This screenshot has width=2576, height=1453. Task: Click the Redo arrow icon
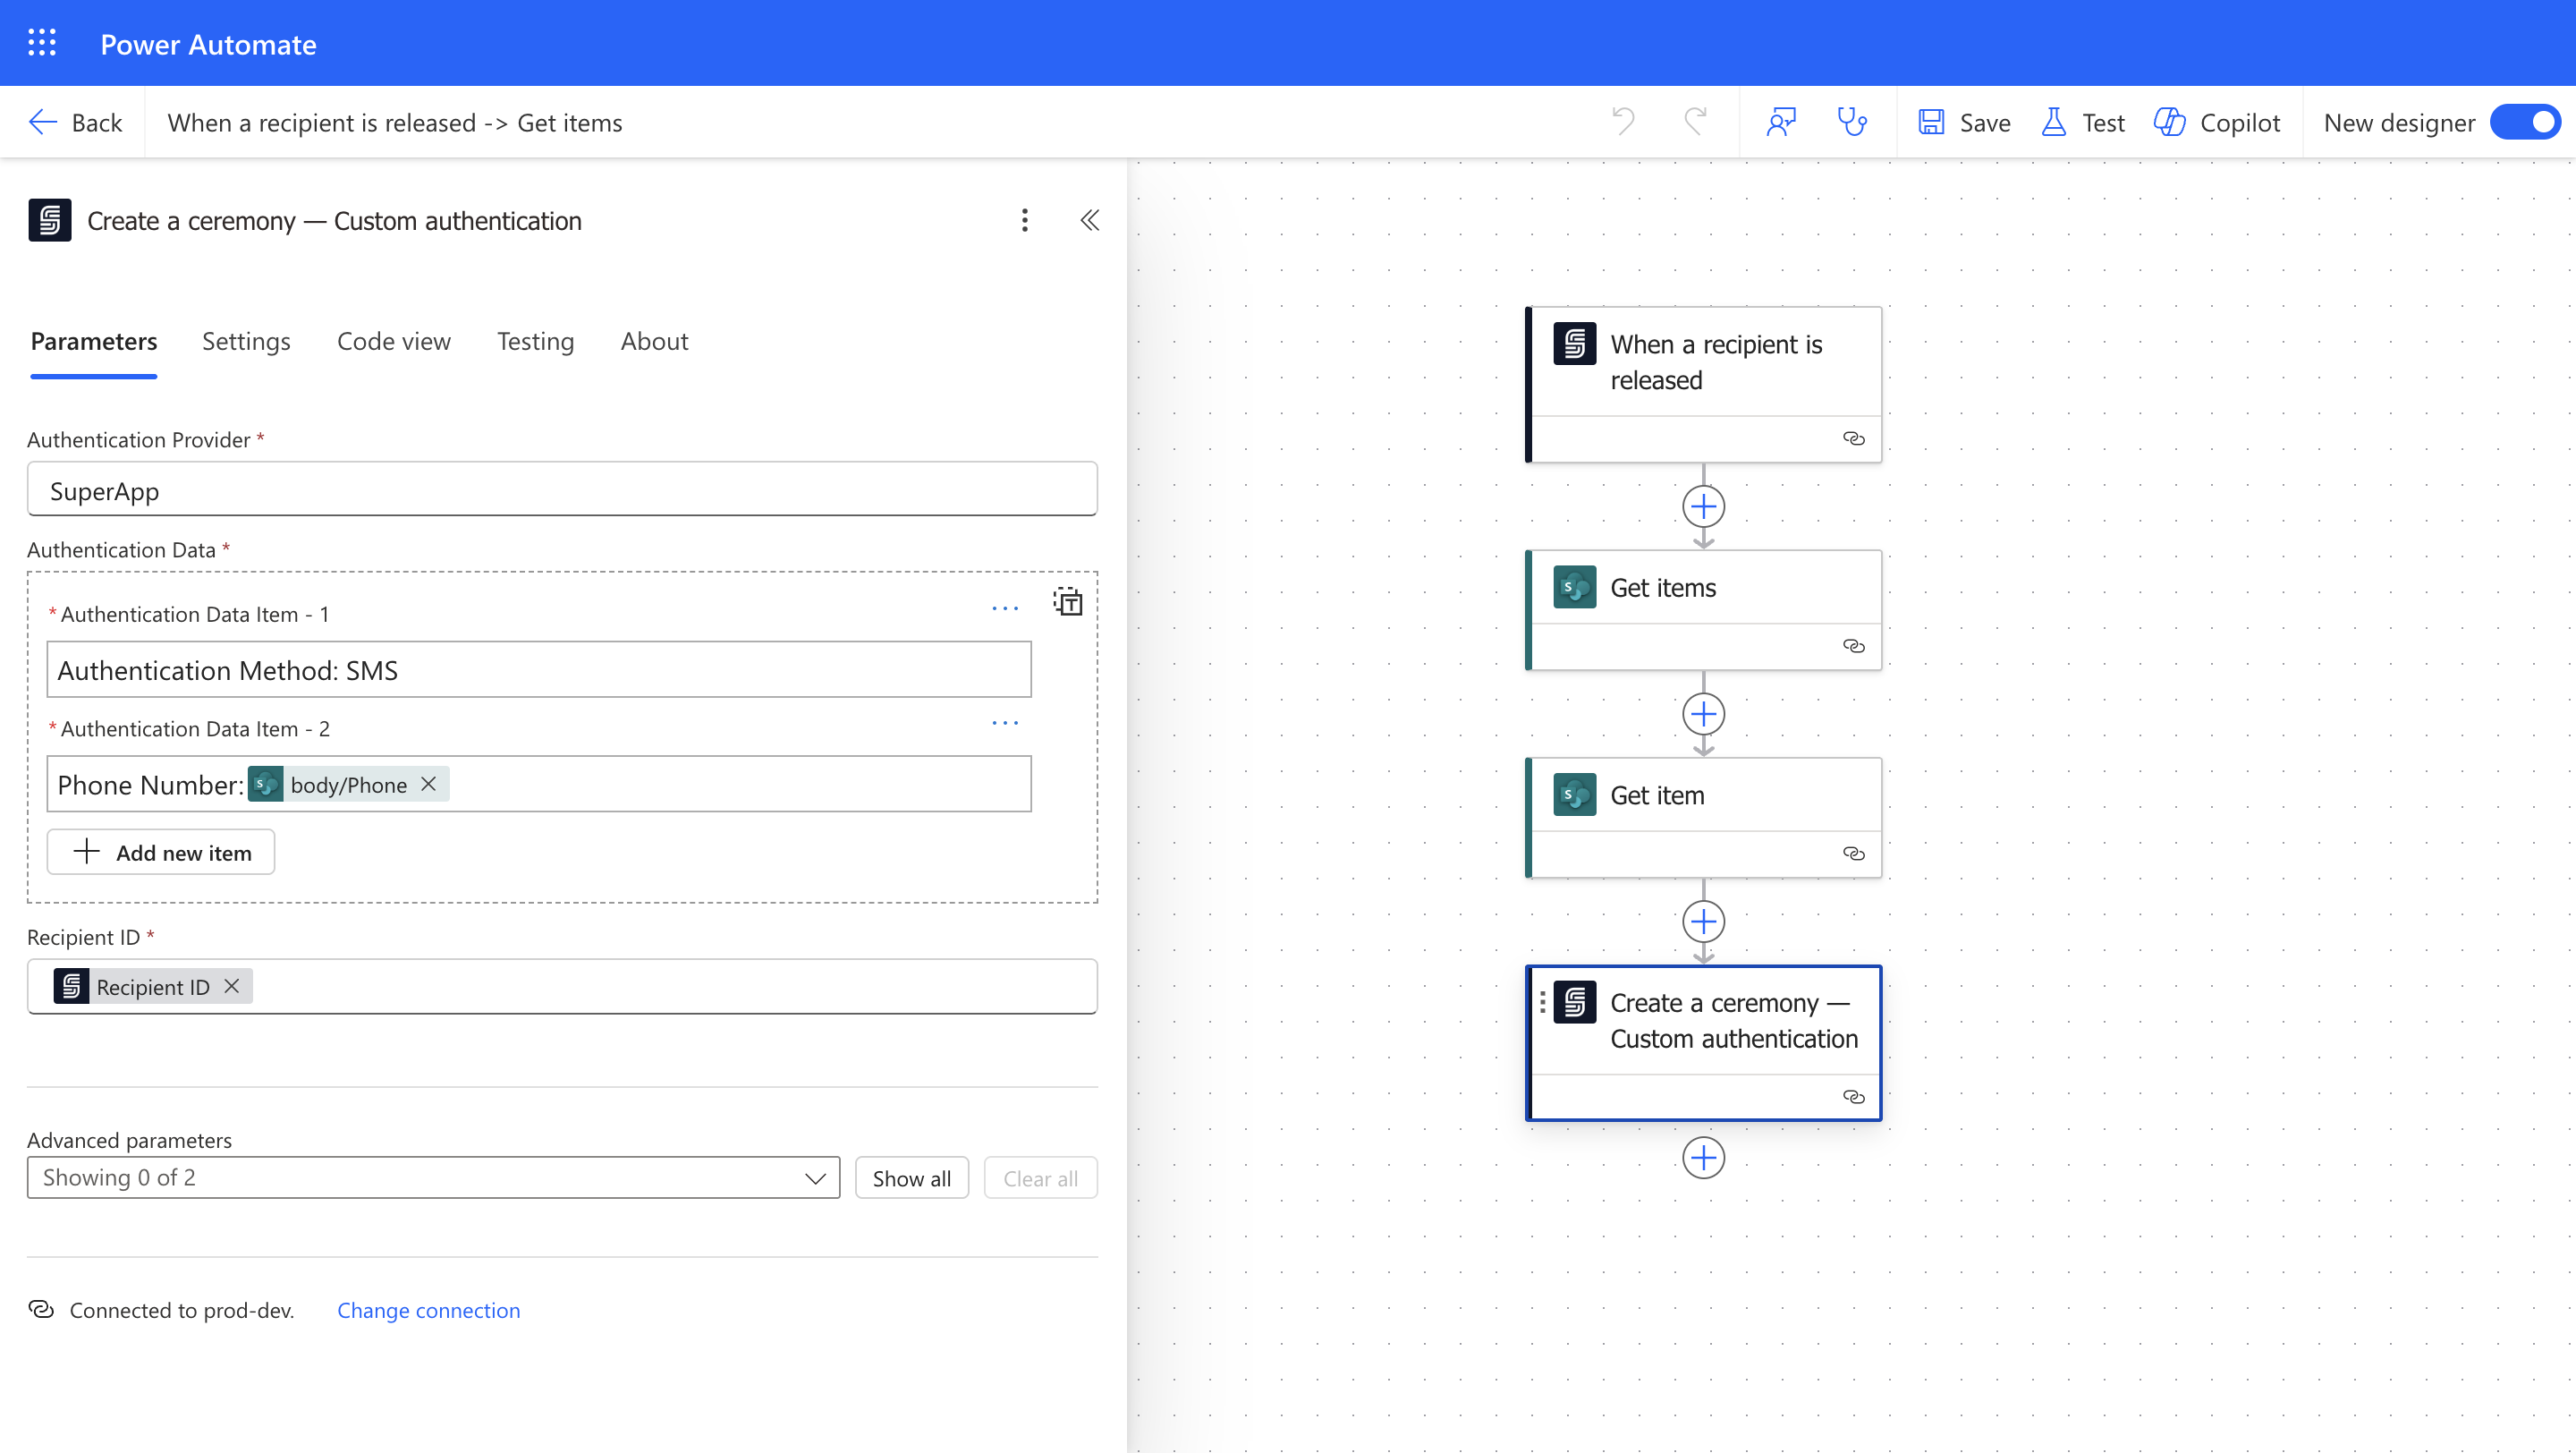(1695, 122)
